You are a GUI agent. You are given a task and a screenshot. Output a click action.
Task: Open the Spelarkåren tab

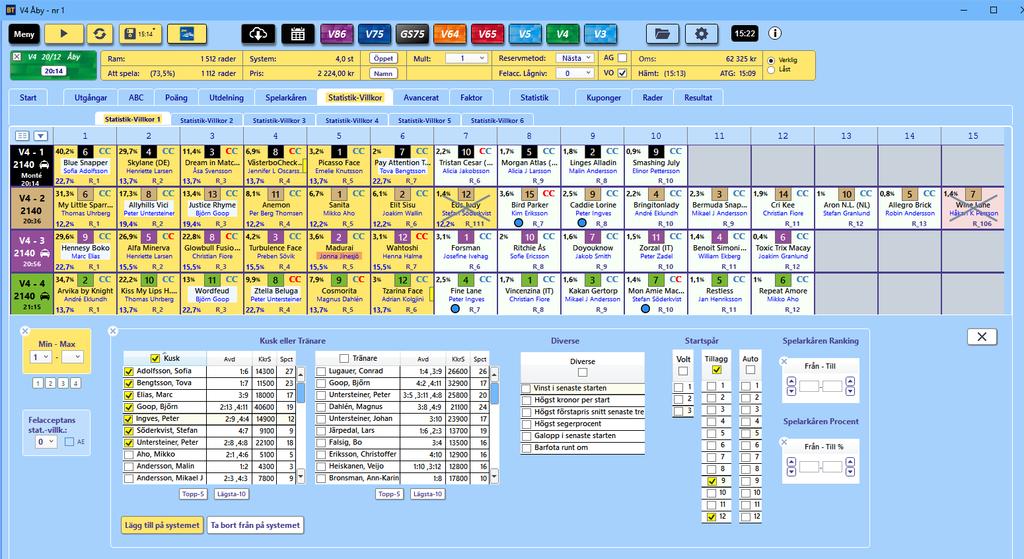pos(285,97)
